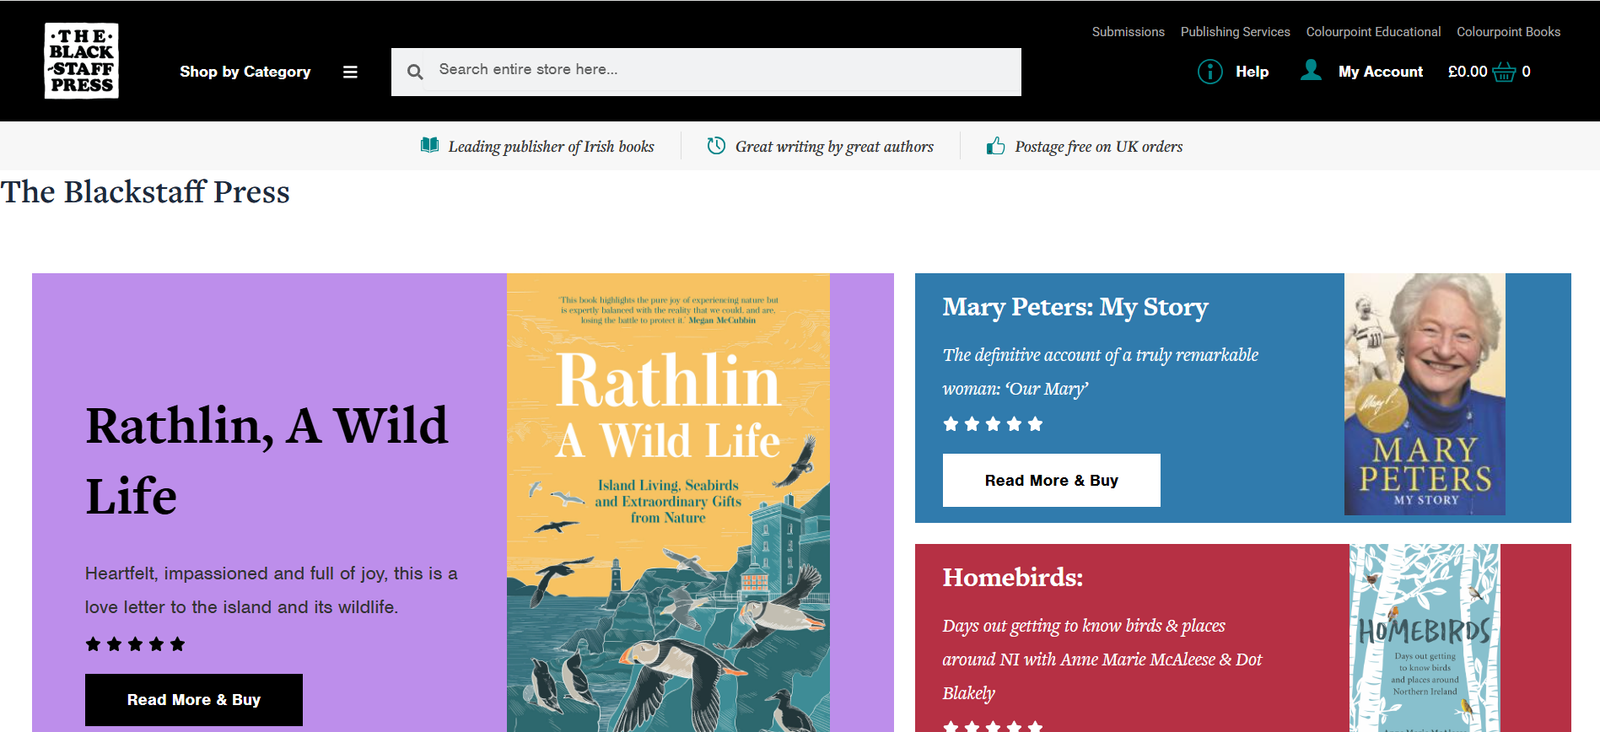The height and width of the screenshot is (732, 1600).
Task: Click the My Account person icon
Action: click(1311, 70)
